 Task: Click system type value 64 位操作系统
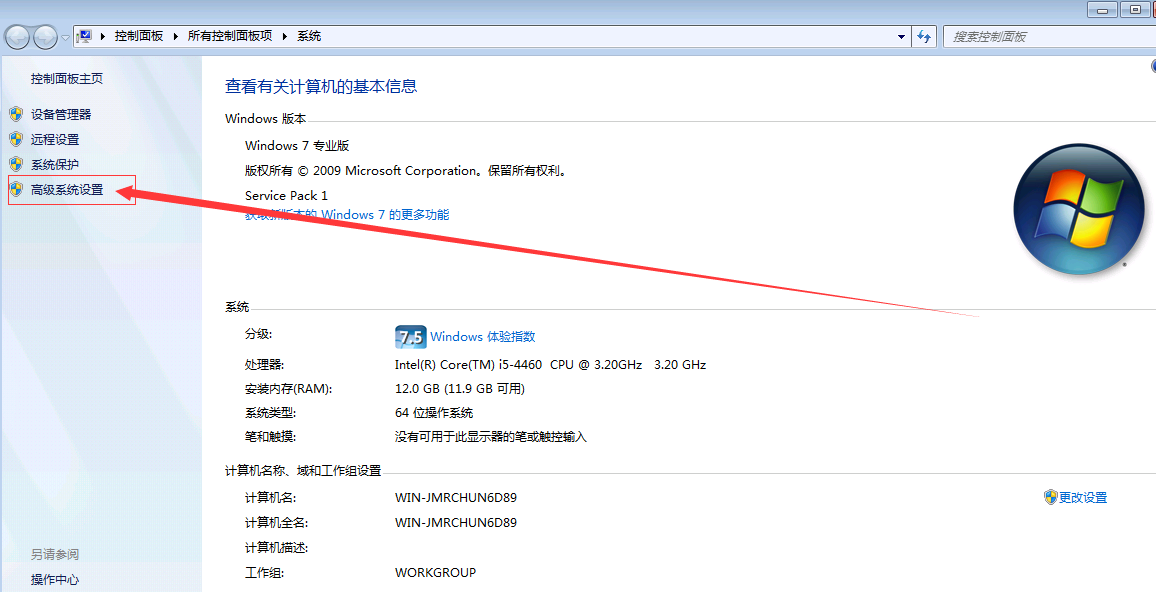click(434, 413)
